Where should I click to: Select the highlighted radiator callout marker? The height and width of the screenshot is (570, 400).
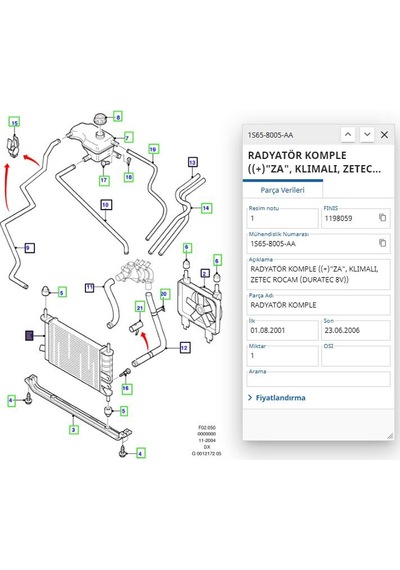click(29, 336)
